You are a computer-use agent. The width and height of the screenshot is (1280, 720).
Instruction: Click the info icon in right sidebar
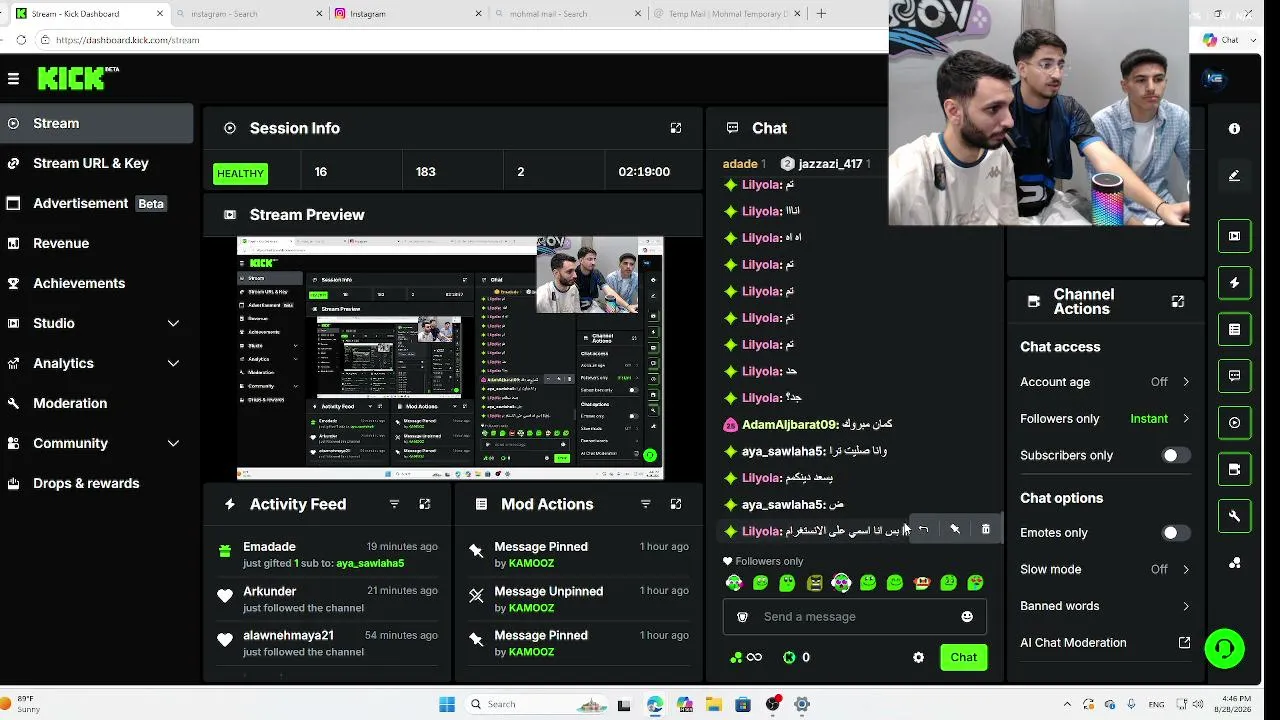click(1235, 129)
